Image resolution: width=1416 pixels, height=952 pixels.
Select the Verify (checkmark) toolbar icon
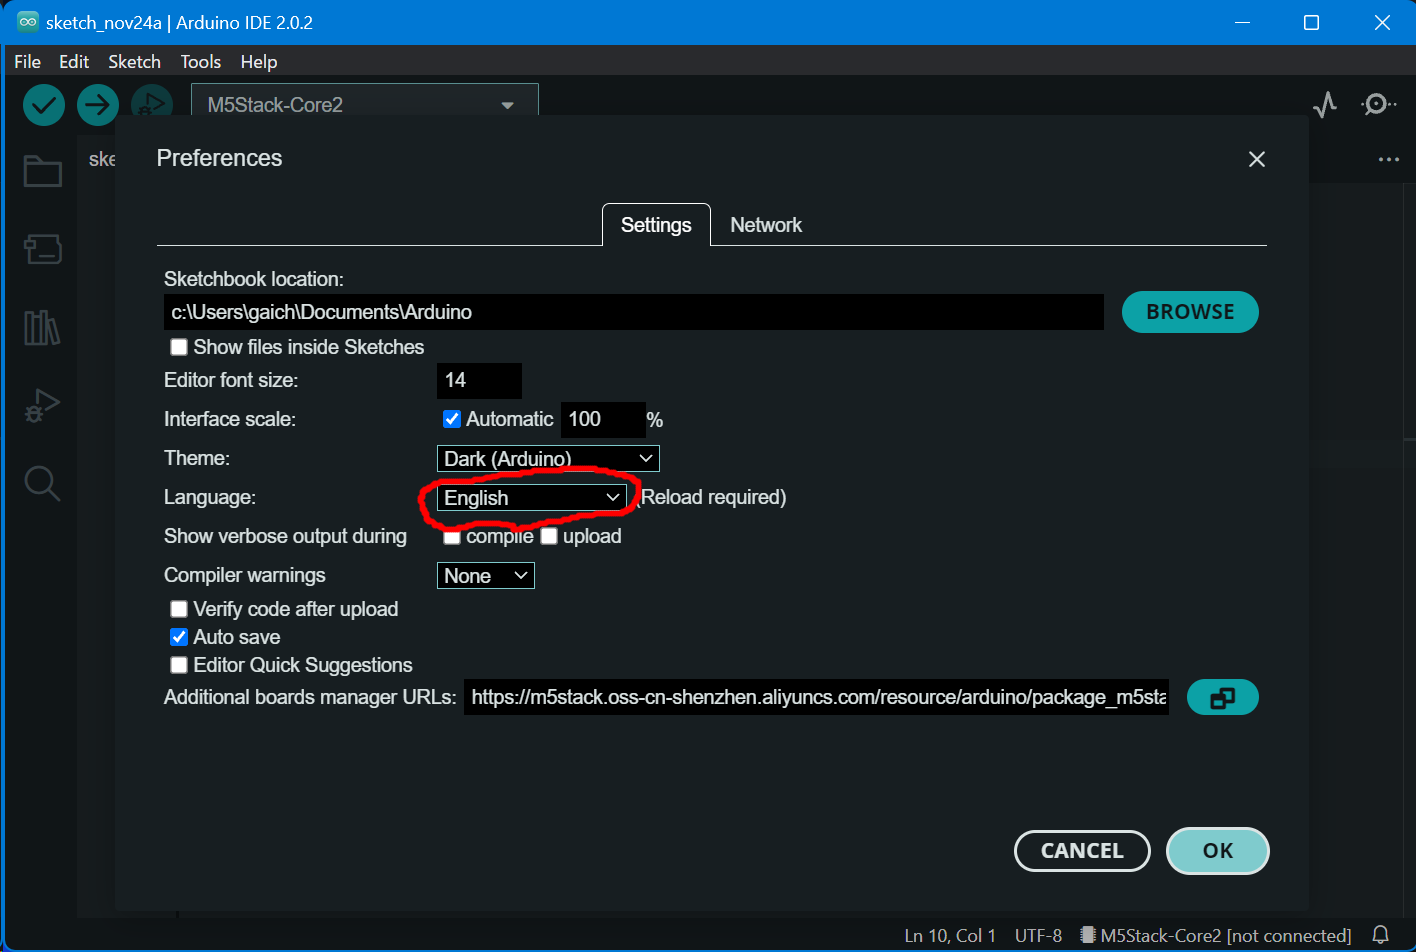(x=43, y=104)
